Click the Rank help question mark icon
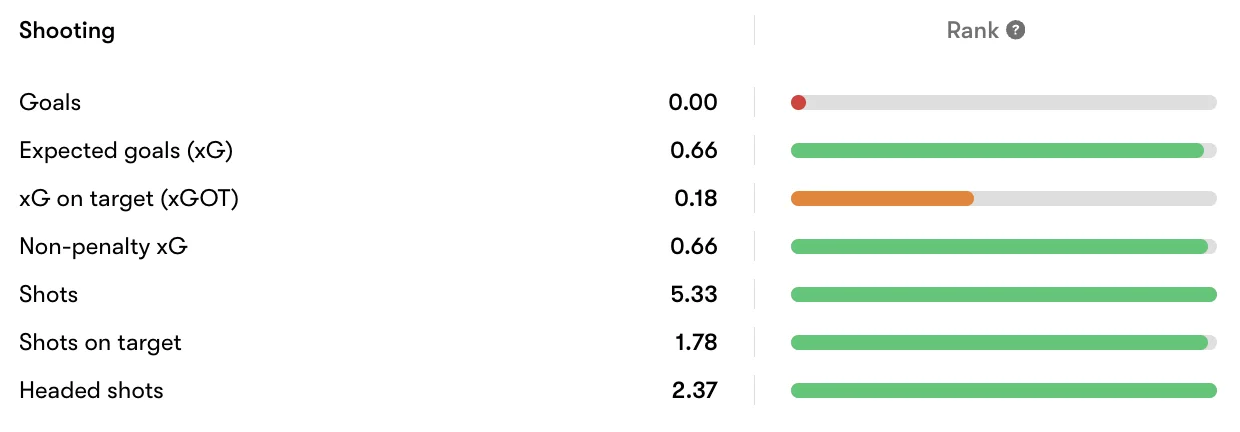1240x432 pixels. coord(1016,30)
